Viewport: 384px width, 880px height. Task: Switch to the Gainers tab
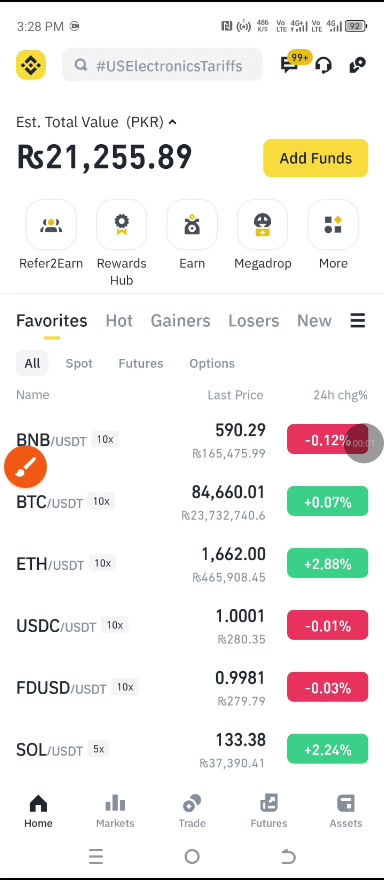tap(180, 320)
